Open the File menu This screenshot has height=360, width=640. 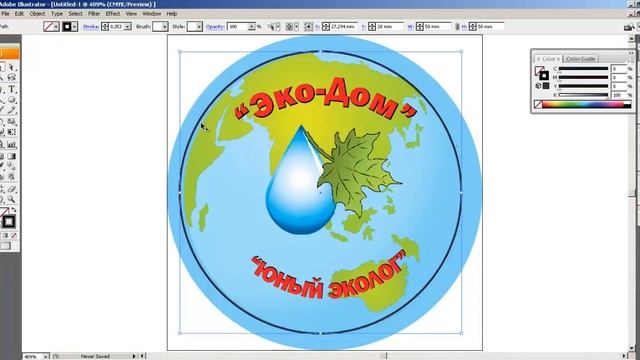(5, 14)
